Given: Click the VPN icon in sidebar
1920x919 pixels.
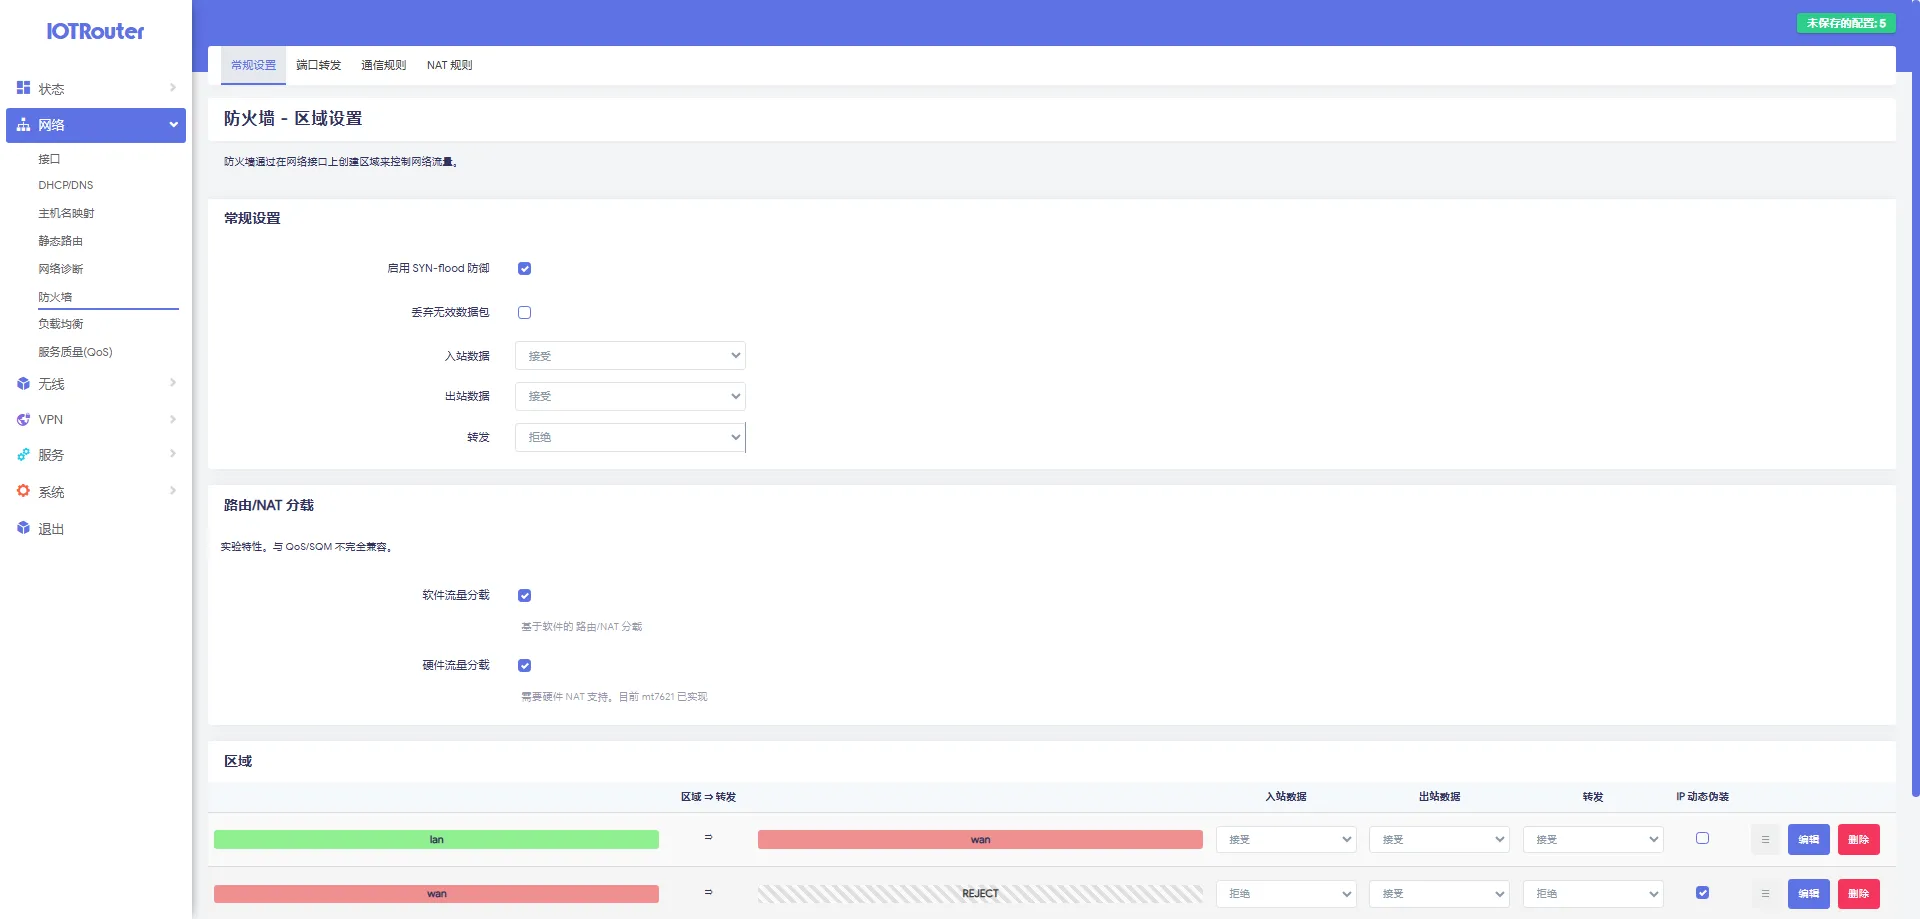Looking at the screenshot, I should pos(23,420).
